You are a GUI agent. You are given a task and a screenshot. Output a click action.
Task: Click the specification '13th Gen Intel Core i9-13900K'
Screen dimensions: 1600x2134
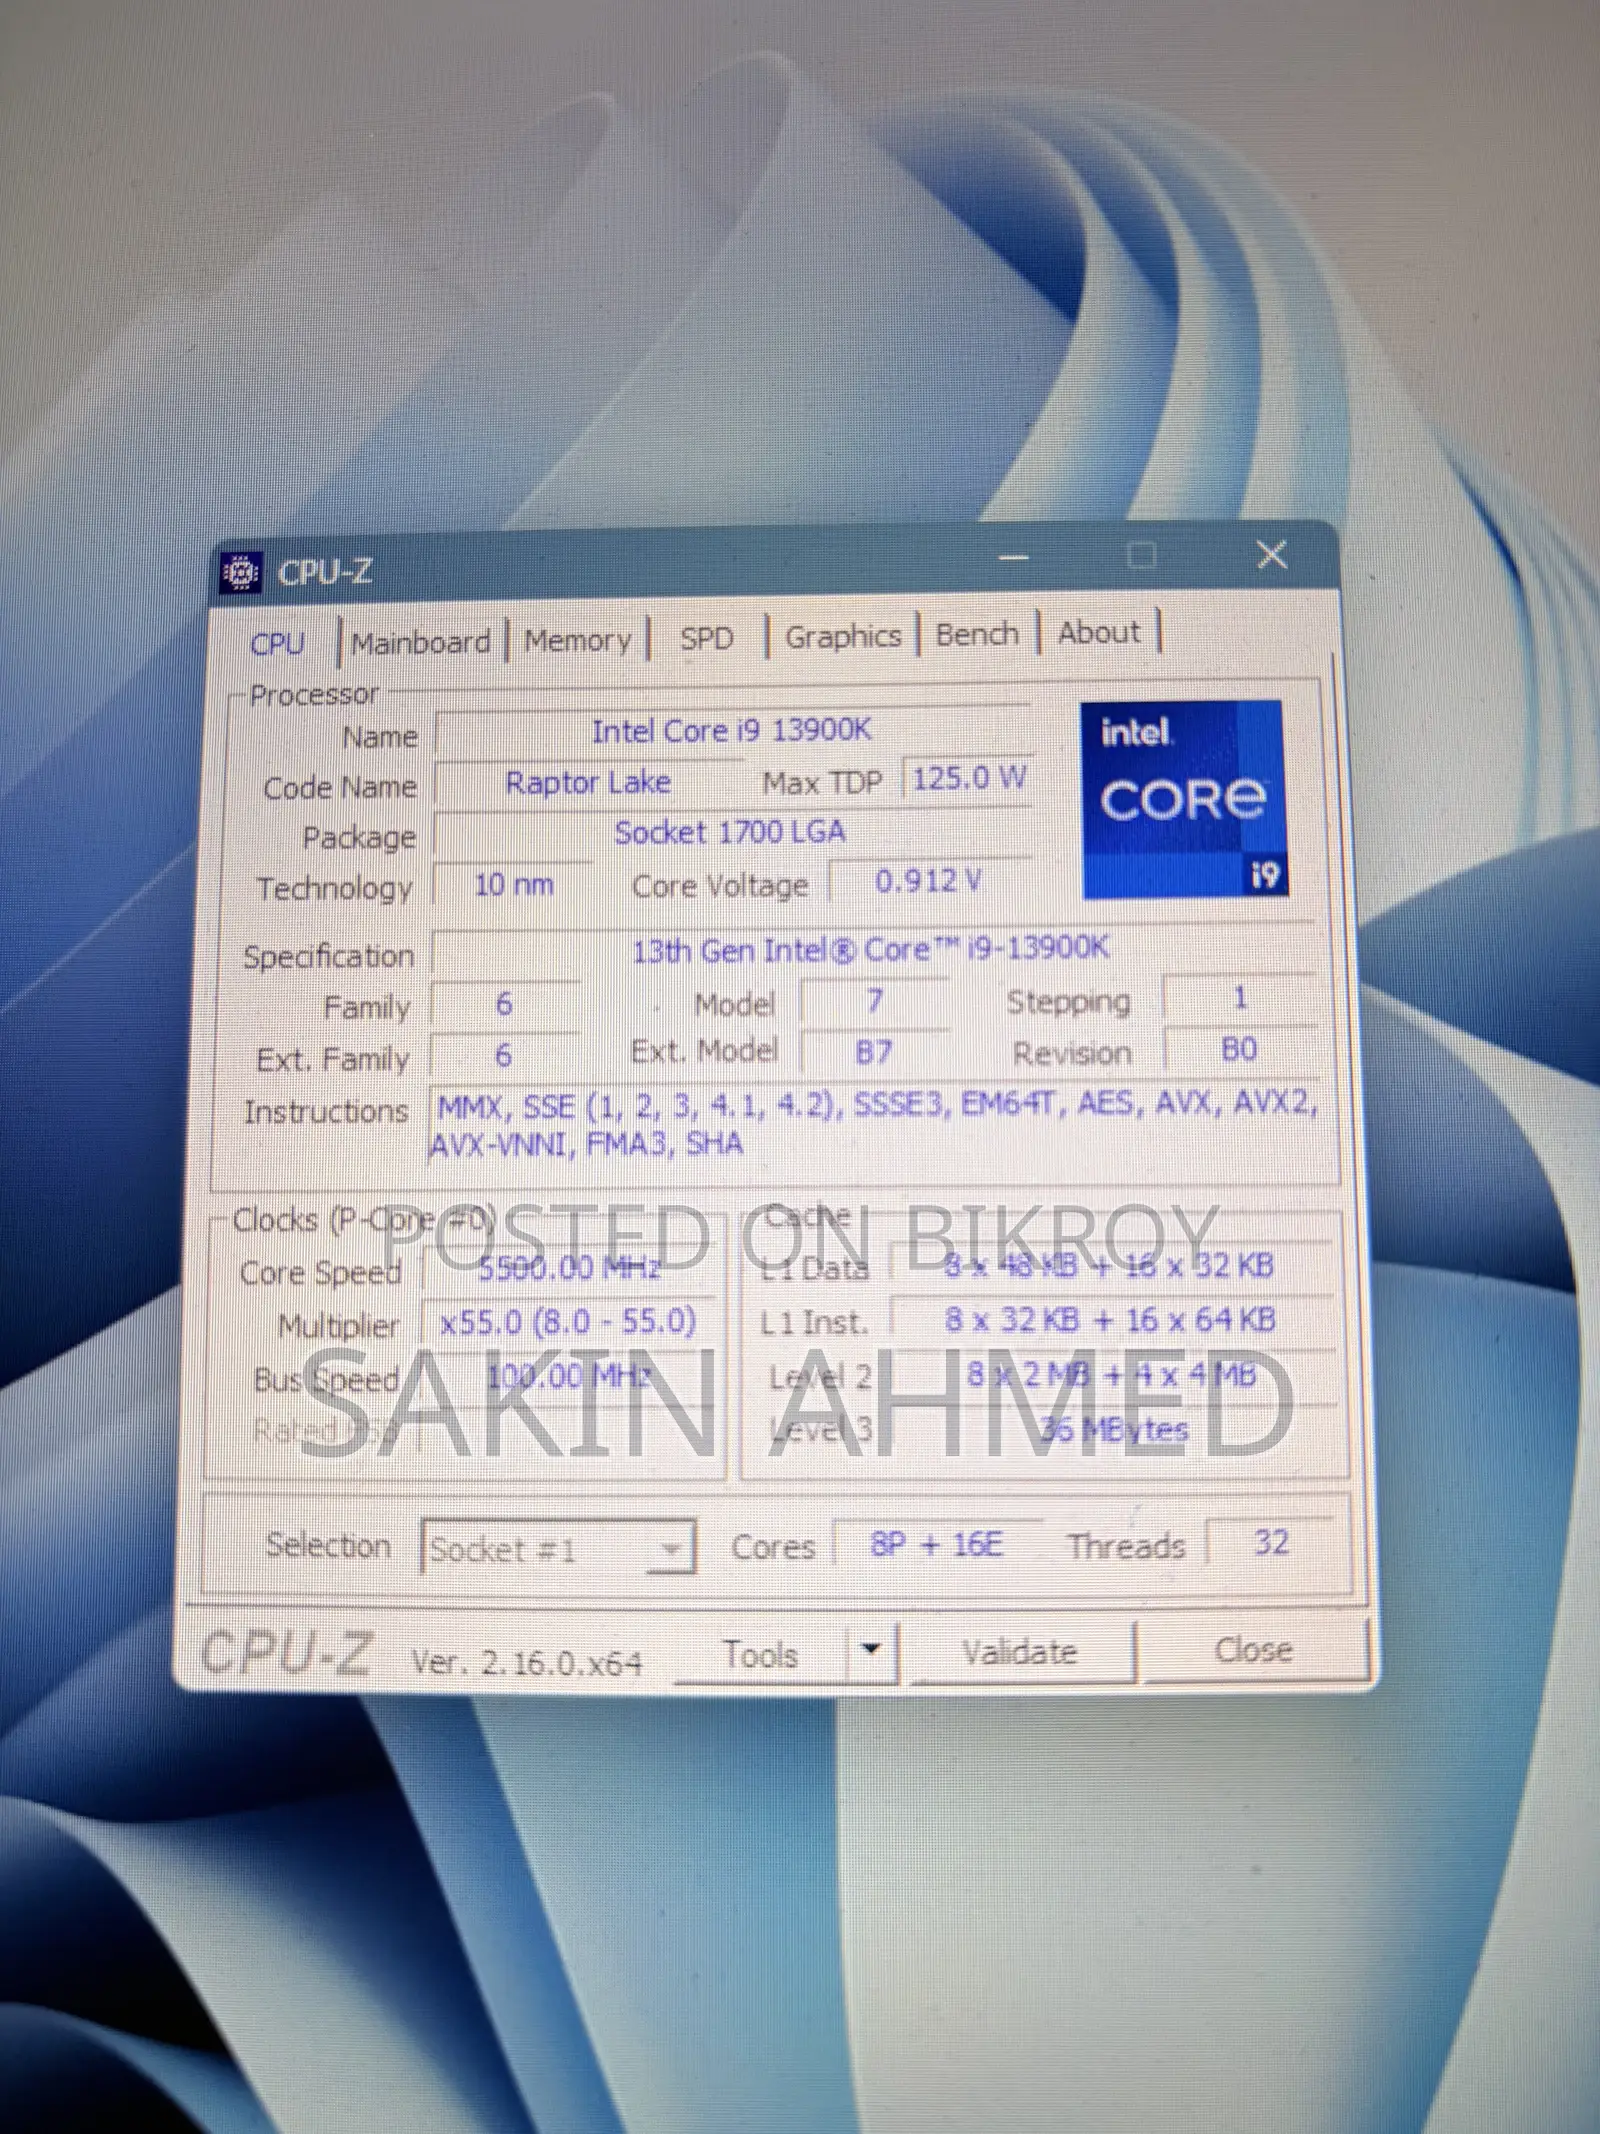click(x=871, y=949)
